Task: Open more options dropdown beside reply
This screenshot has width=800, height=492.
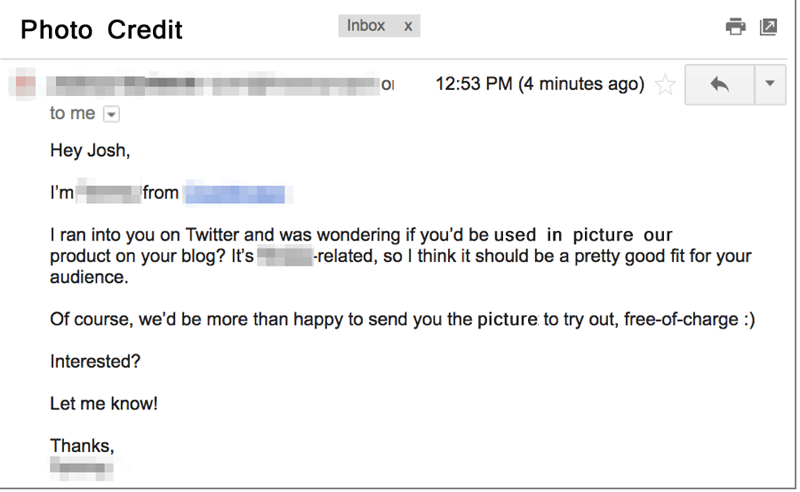Action: (x=768, y=85)
